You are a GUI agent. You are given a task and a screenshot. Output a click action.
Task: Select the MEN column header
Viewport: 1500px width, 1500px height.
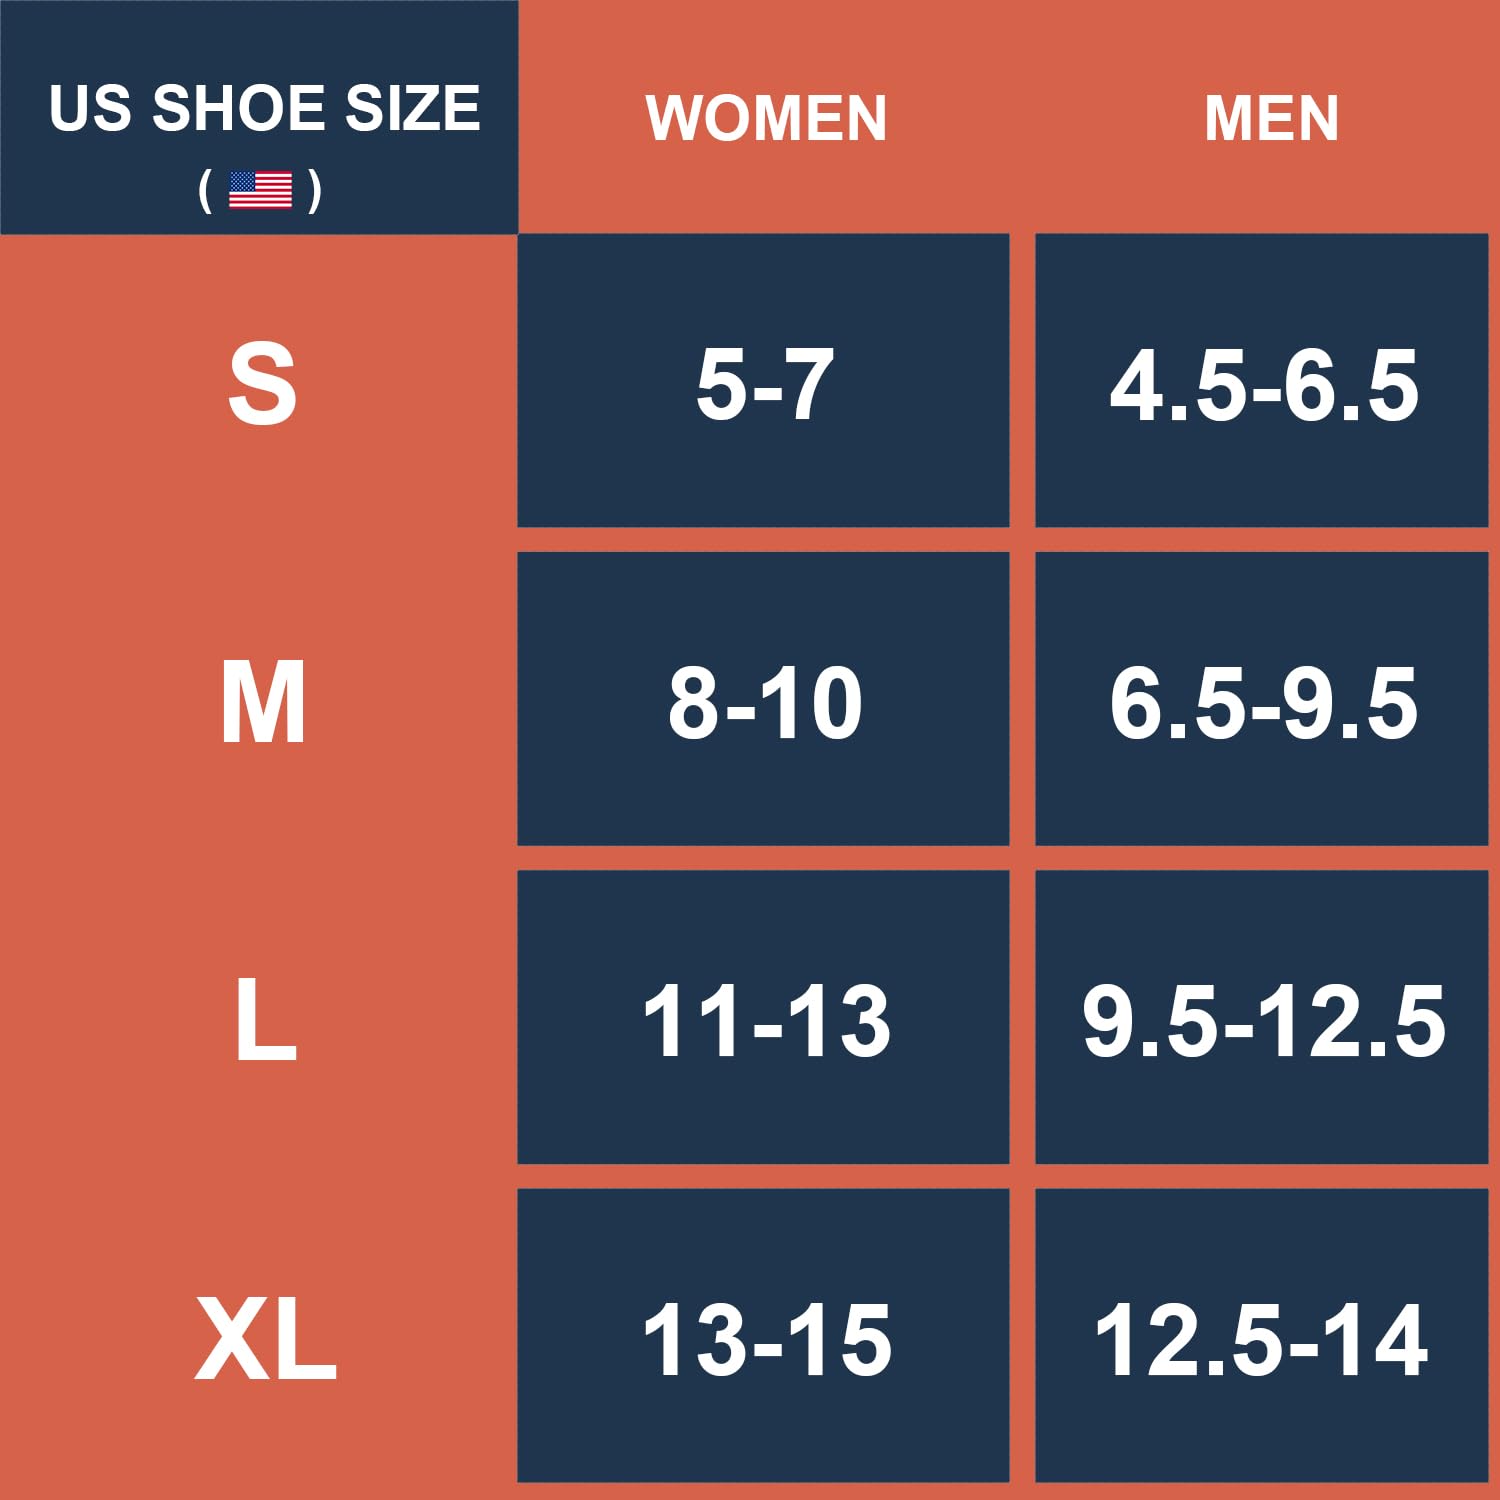1271,118
